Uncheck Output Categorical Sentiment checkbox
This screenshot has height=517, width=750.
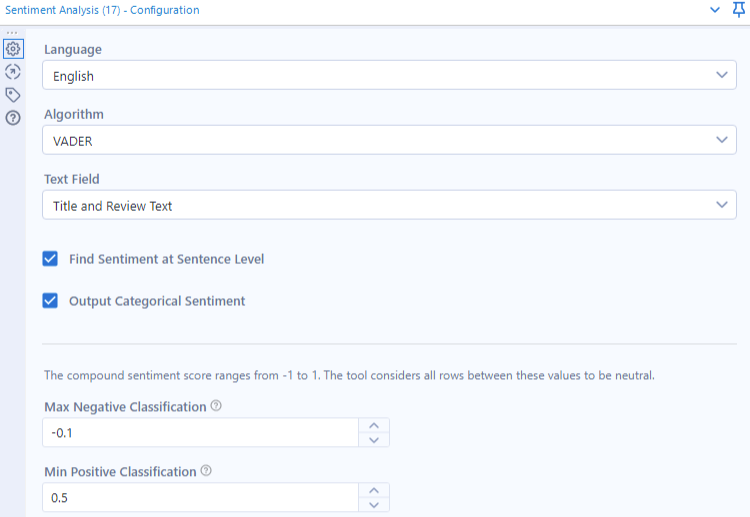coord(50,301)
